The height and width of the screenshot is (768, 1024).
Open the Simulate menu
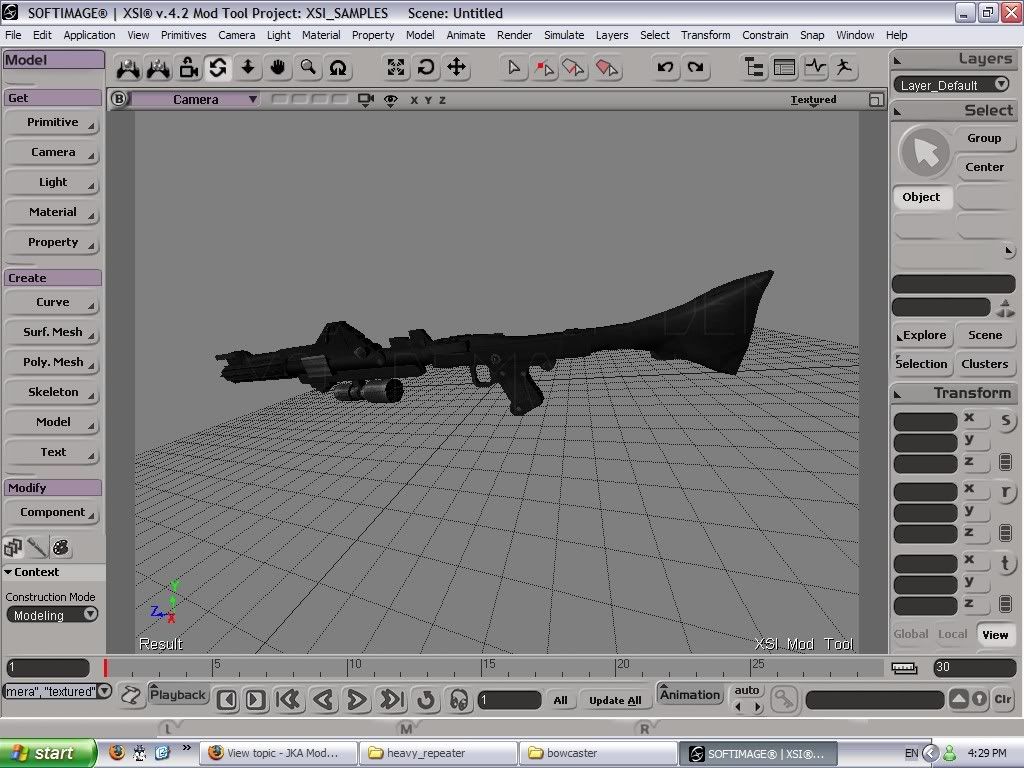coord(564,35)
